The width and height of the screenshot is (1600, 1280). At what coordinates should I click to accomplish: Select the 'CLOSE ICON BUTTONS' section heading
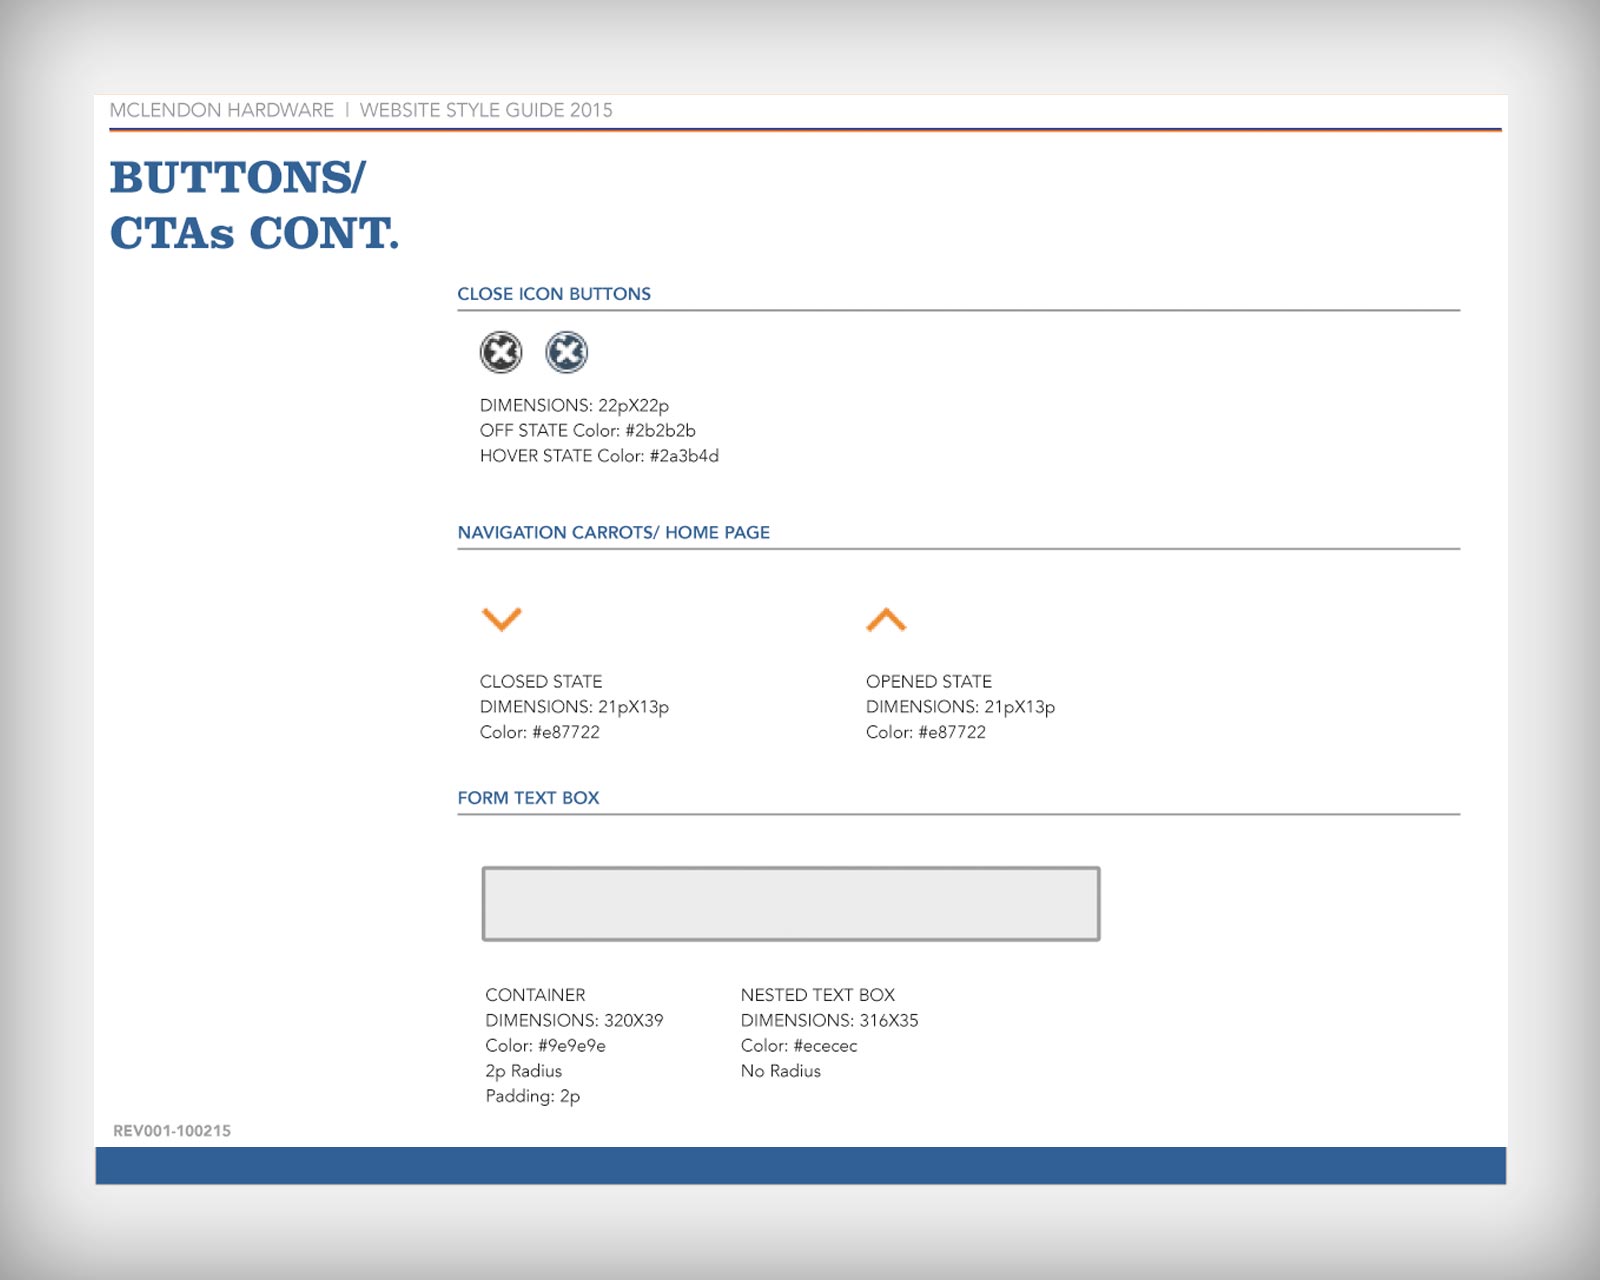[554, 294]
